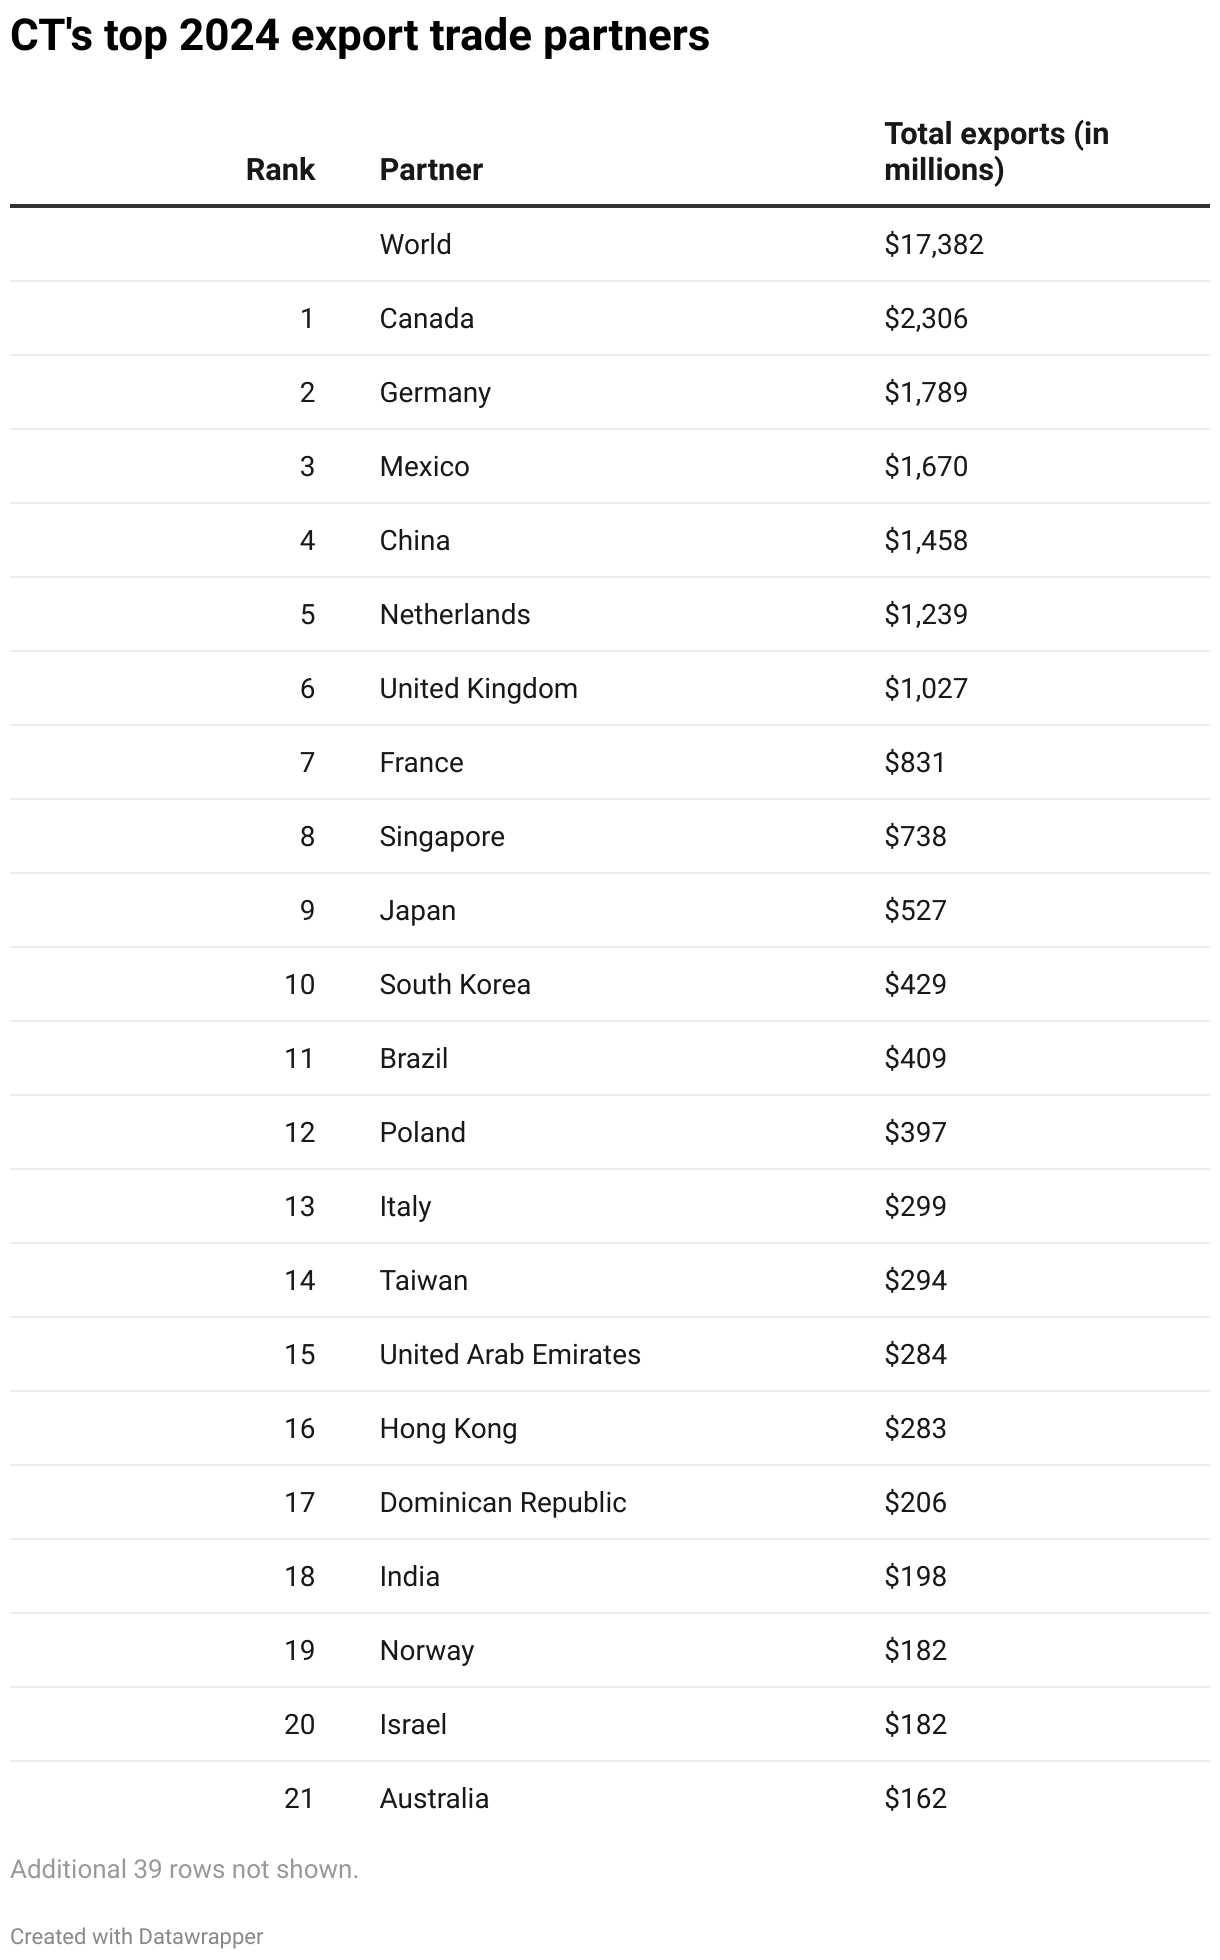The width and height of the screenshot is (1220, 1960).
Task: Select the United Arab Emirates cell
Action: 510,1354
